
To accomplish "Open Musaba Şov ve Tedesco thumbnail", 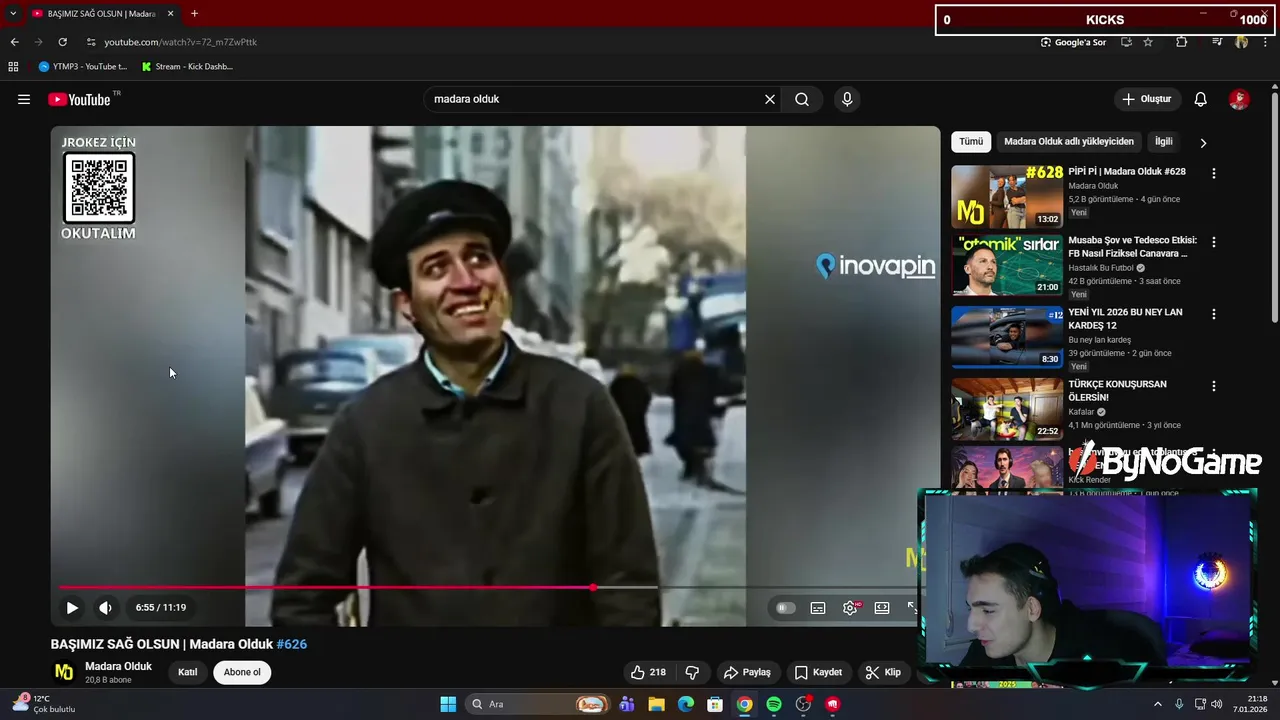I will (1007, 265).
